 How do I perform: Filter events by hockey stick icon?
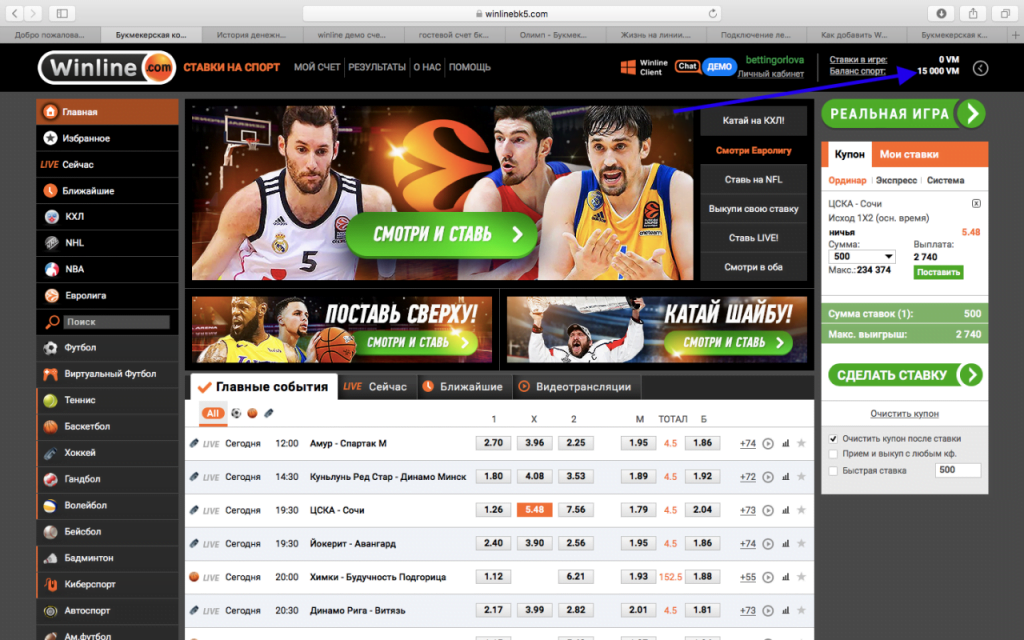tap(268, 413)
